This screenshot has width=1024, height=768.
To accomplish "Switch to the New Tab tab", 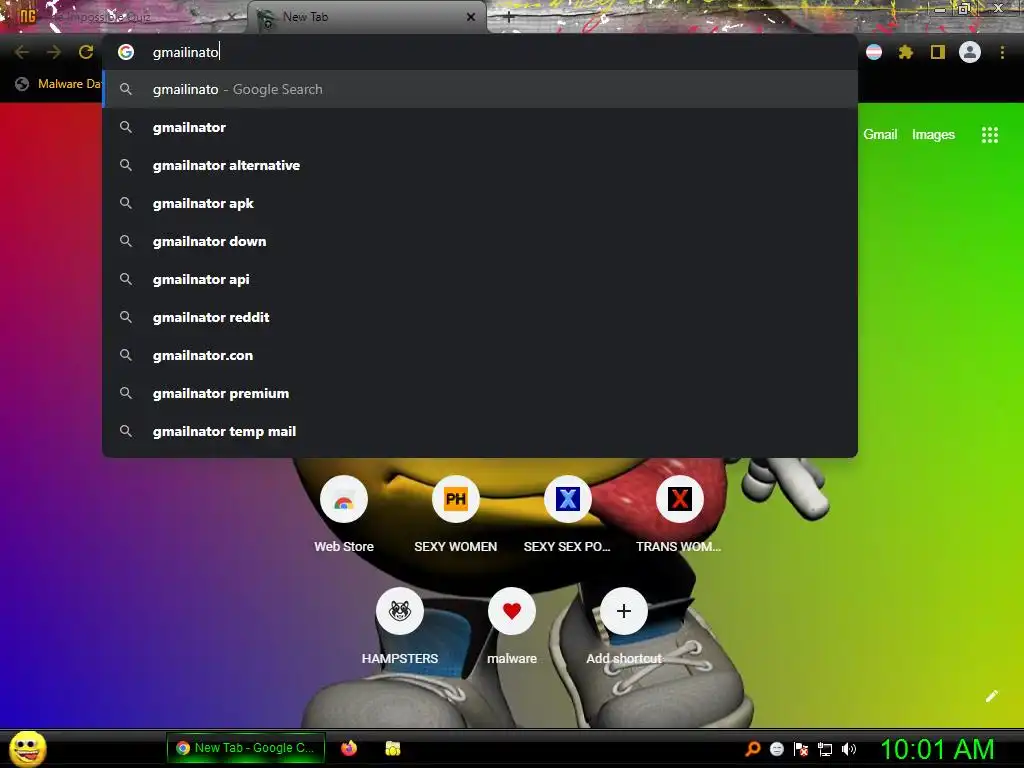I will click(366, 18).
